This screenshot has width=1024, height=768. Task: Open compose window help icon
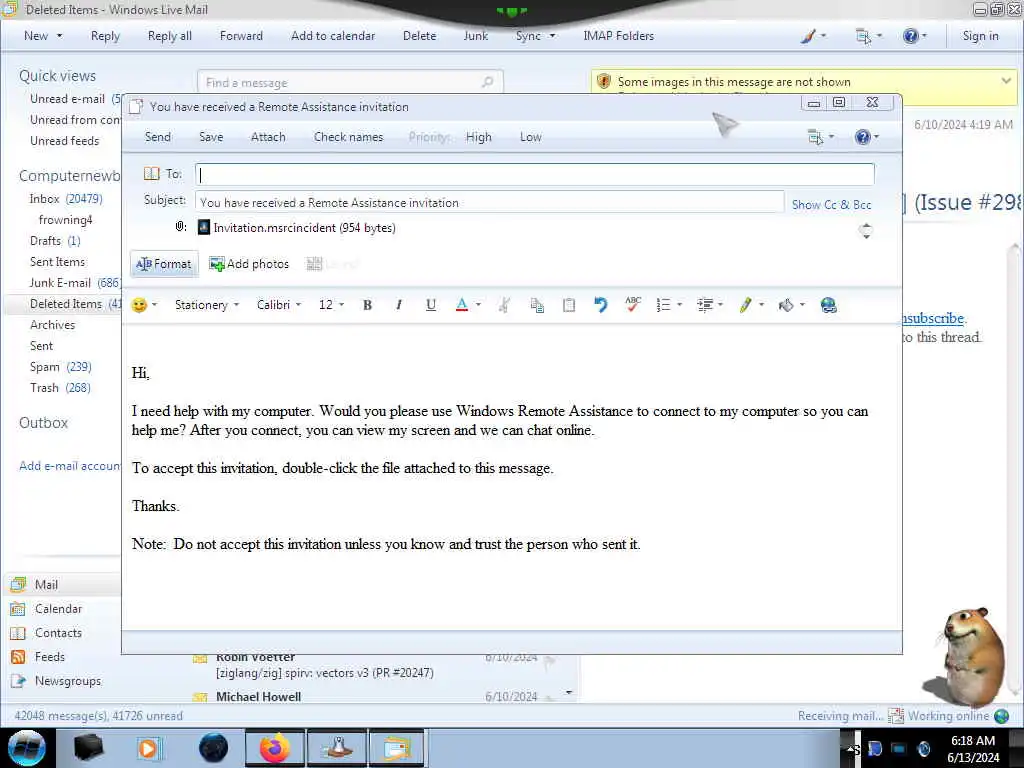click(867, 137)
